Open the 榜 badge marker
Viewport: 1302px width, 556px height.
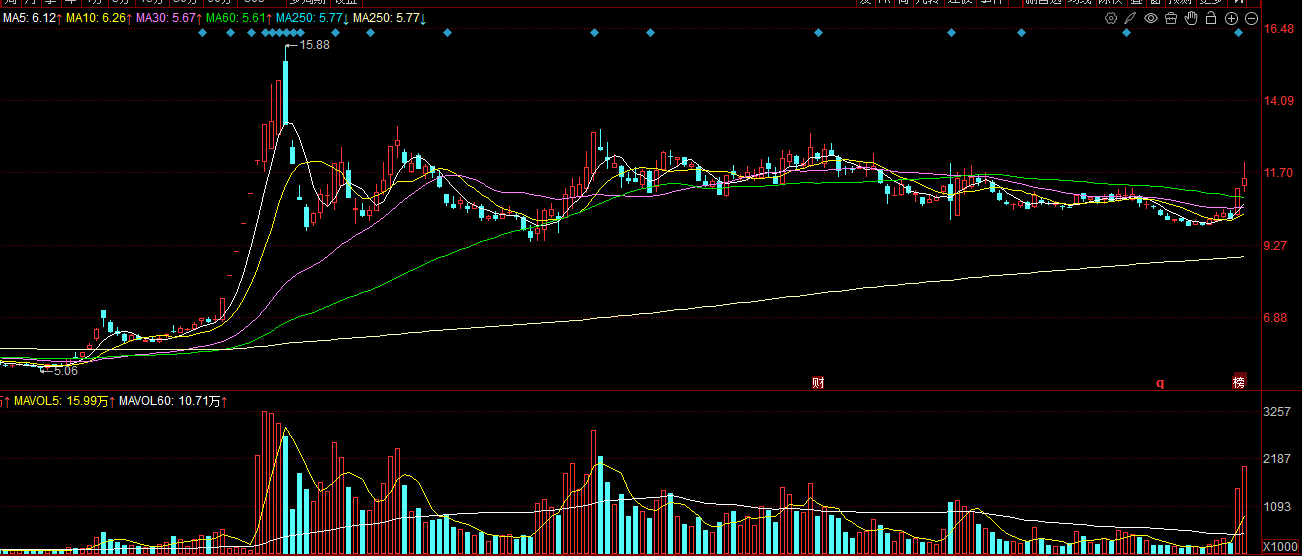[x=1239, y=382]
